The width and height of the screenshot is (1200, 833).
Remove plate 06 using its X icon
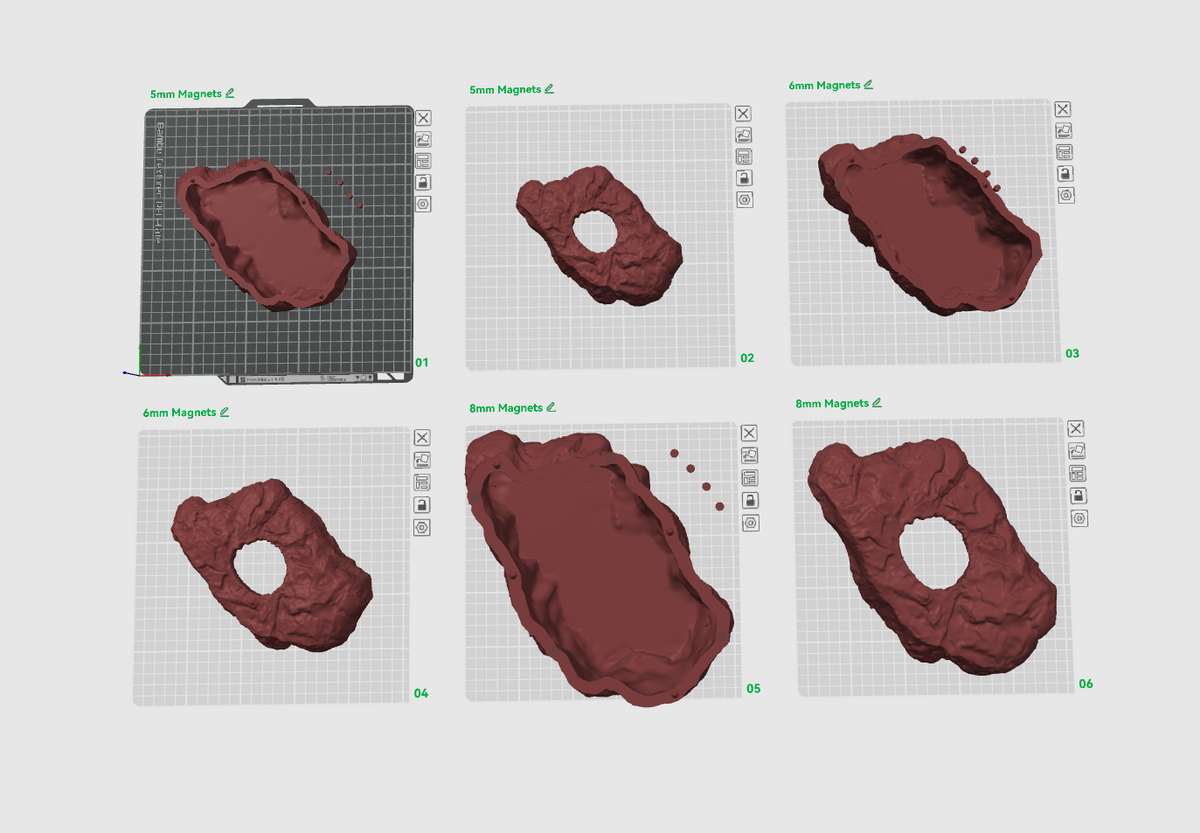tap(1076, 429)
